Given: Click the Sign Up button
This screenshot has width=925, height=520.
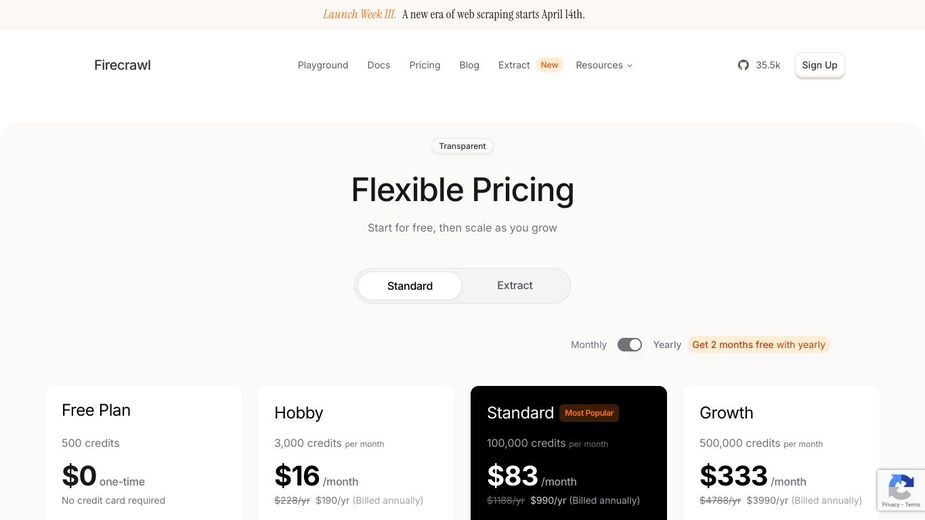Looking at the screenshot, I should (x=819, y=65).
